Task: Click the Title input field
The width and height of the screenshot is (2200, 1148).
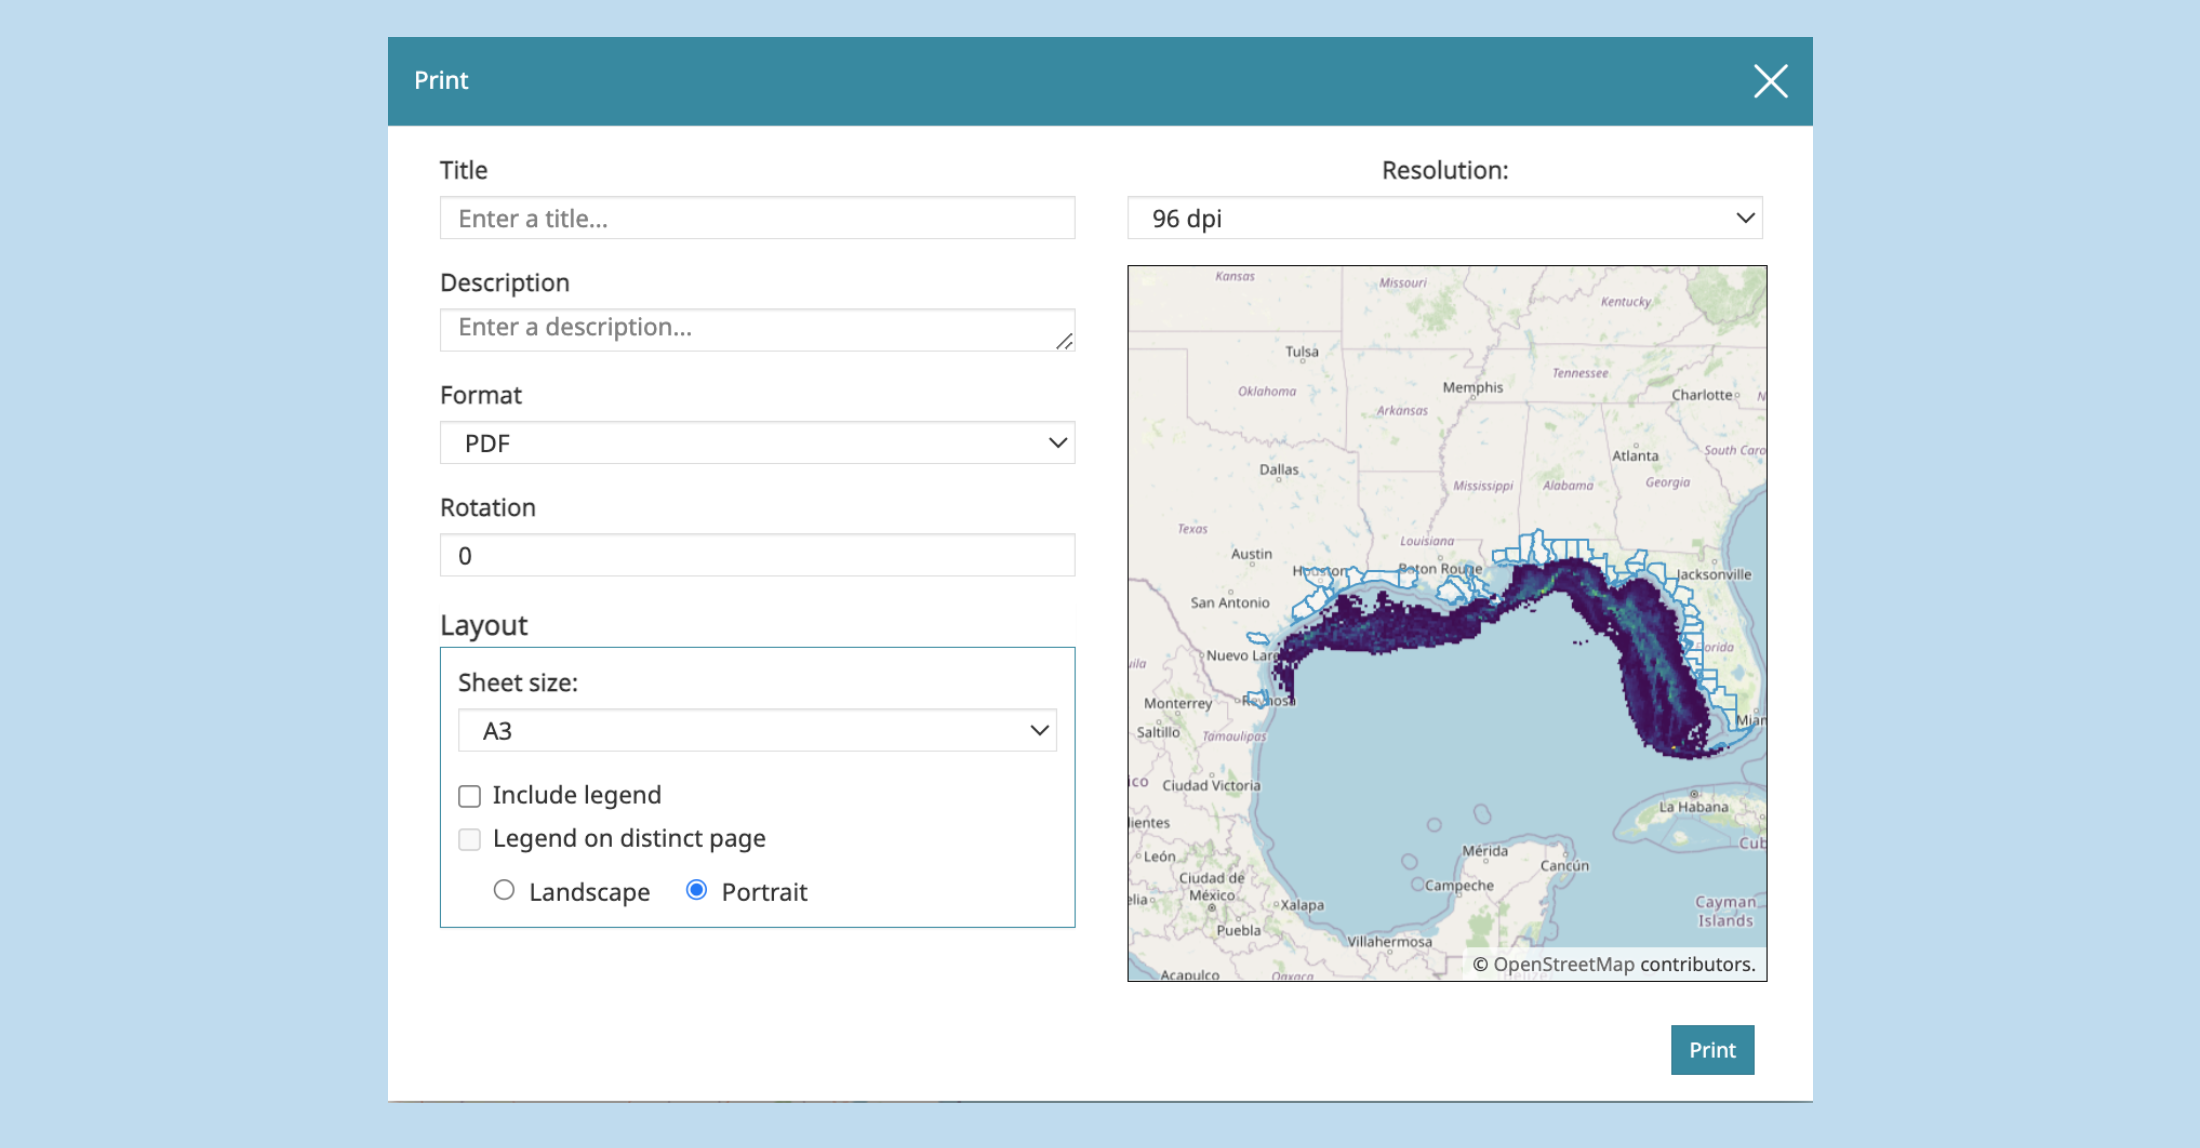Action: [757, 218]
